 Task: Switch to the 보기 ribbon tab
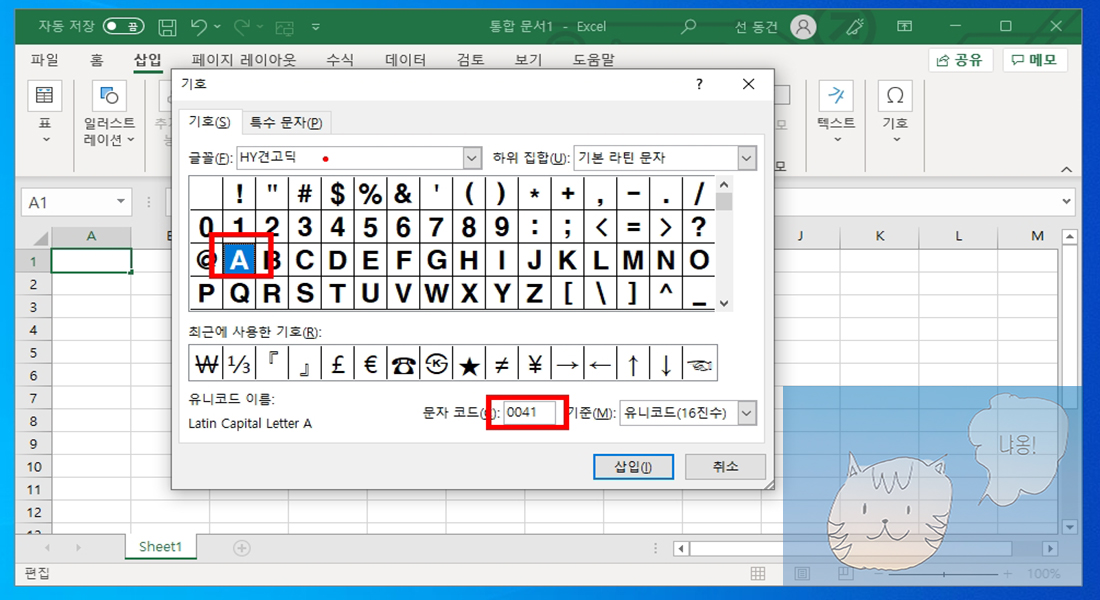pyautogui.click(x=528, y=60)
